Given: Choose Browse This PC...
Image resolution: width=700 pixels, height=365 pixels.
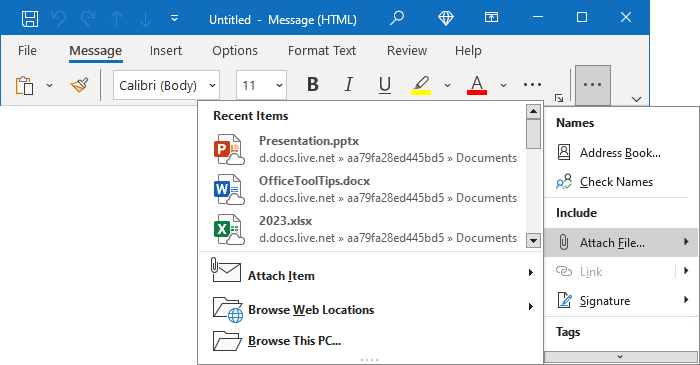Looking at the screenshot, I should [372, 341].
